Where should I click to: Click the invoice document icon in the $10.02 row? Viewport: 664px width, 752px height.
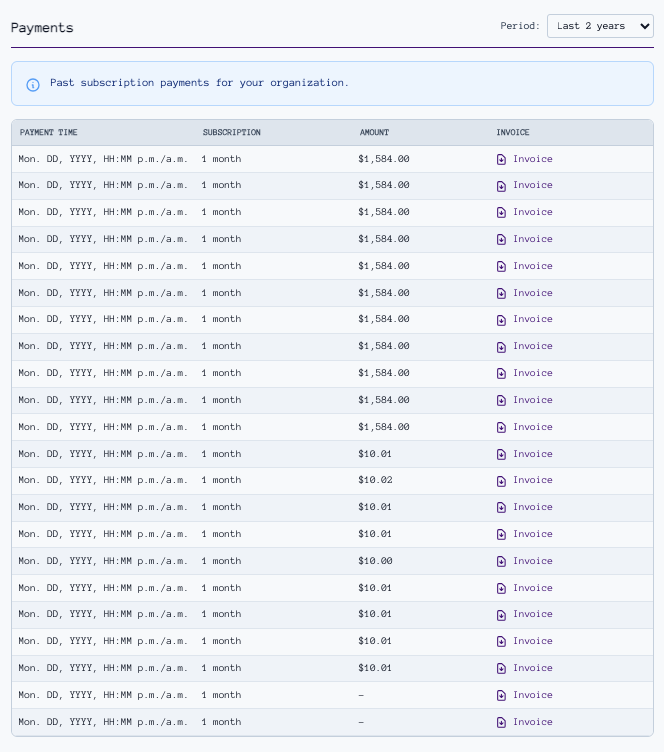501,481
